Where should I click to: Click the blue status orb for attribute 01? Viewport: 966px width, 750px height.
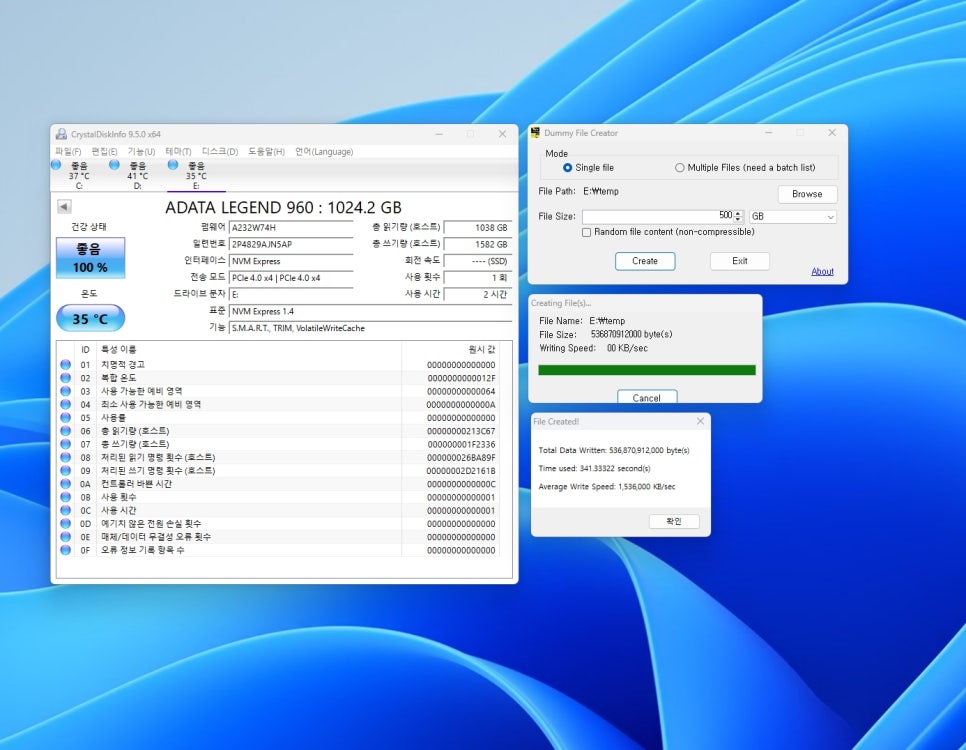[x=66, y=365]
